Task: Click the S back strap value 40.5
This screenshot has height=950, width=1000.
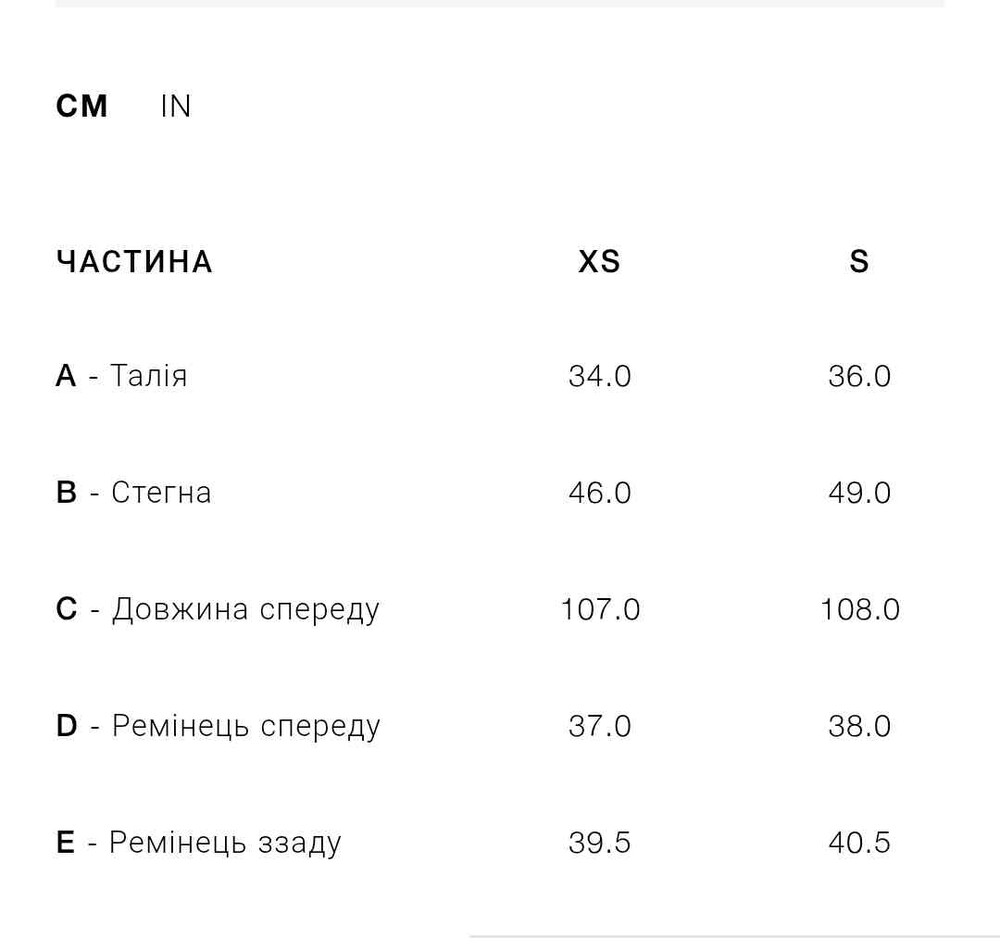Action: [x=859, y=842]
